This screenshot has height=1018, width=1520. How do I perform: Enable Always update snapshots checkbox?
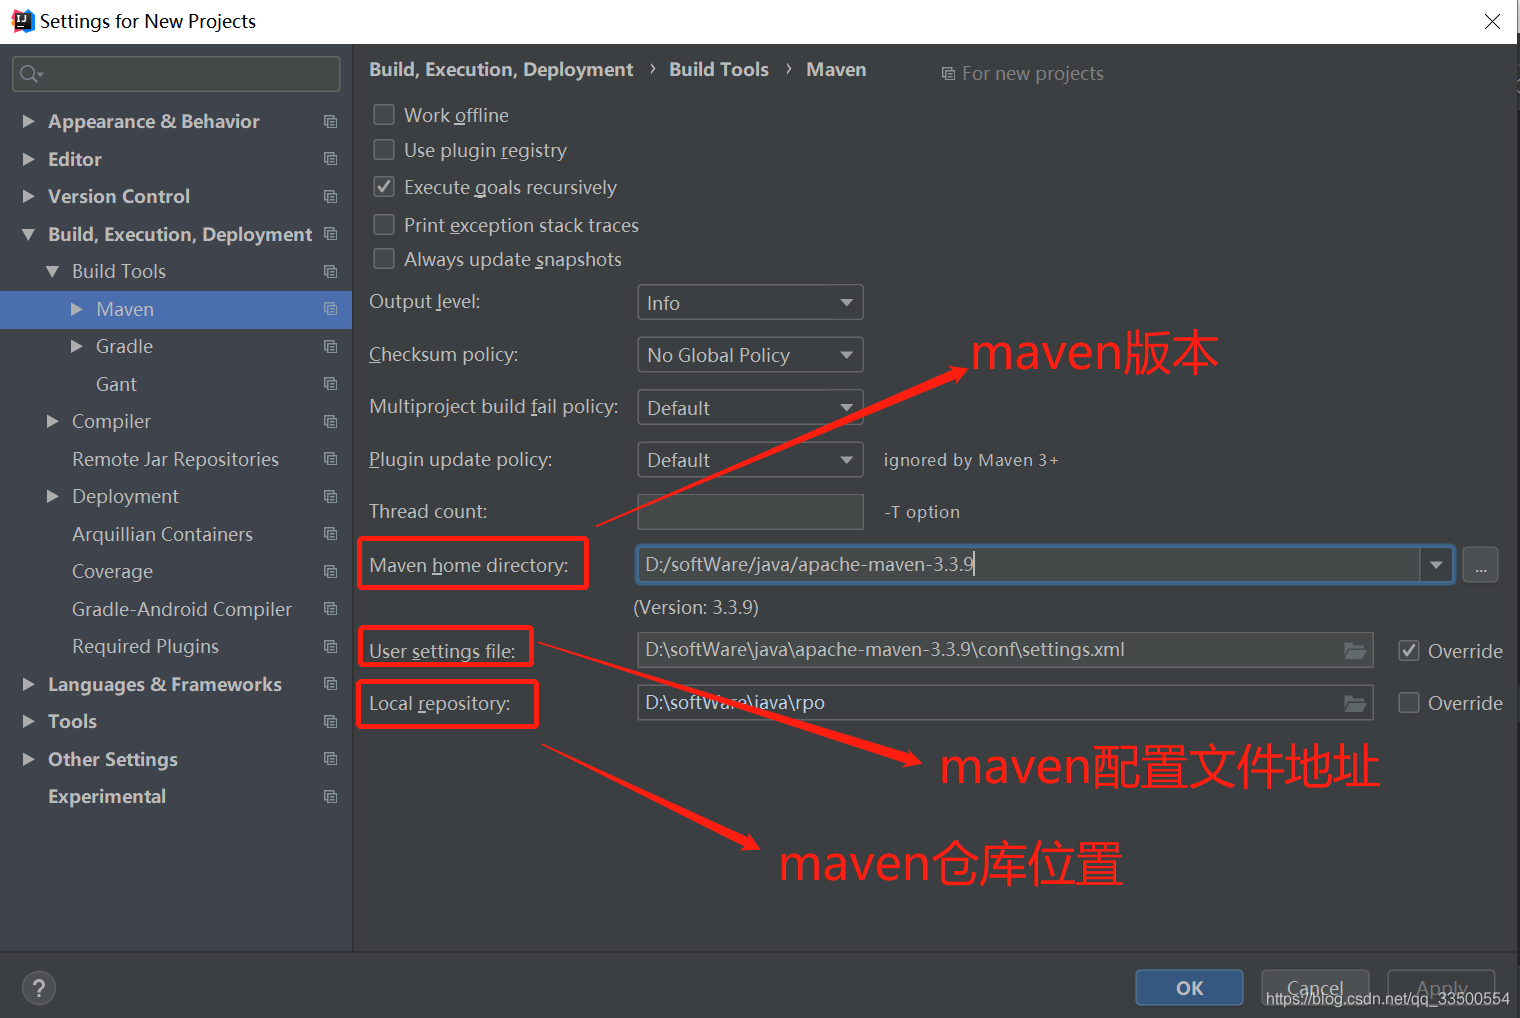pos(384,259)
